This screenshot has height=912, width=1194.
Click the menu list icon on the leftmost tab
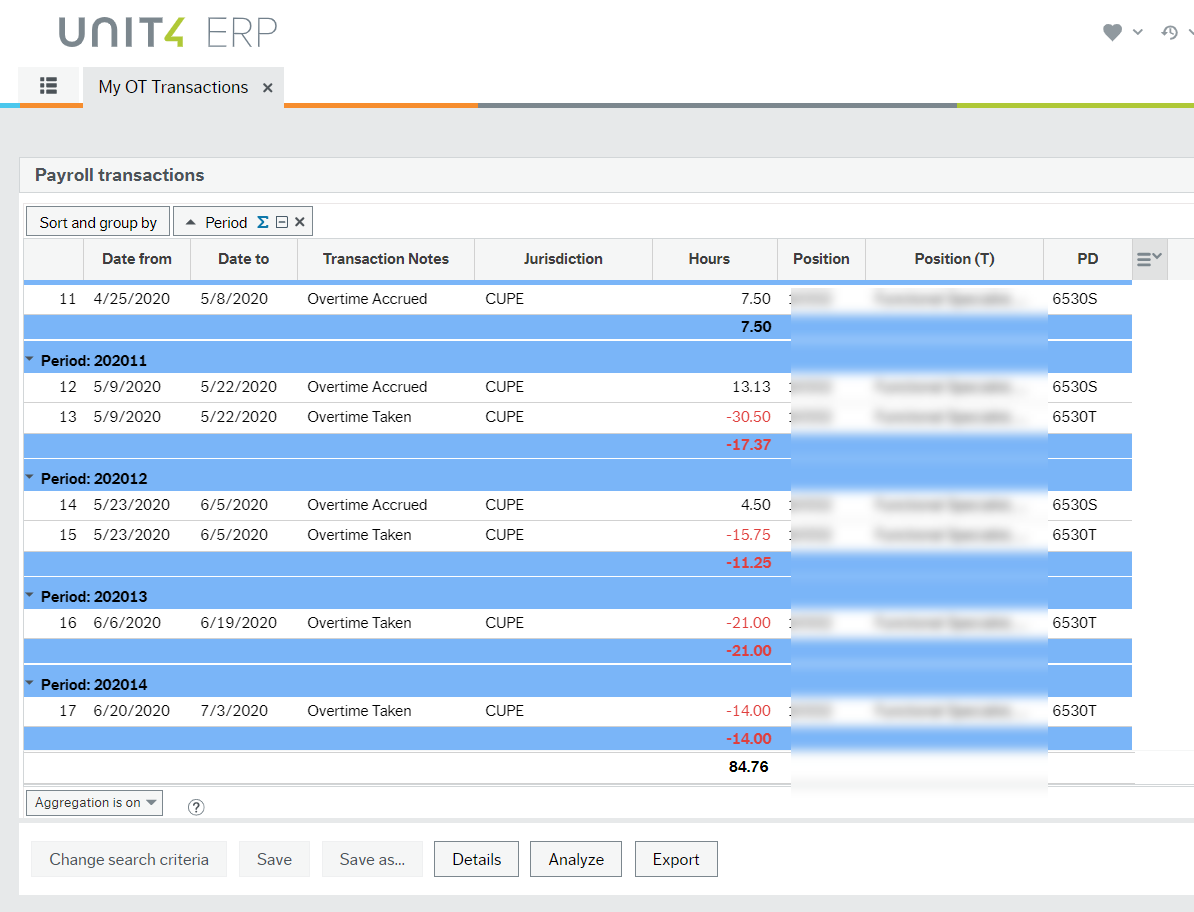[x=48, y=87]
